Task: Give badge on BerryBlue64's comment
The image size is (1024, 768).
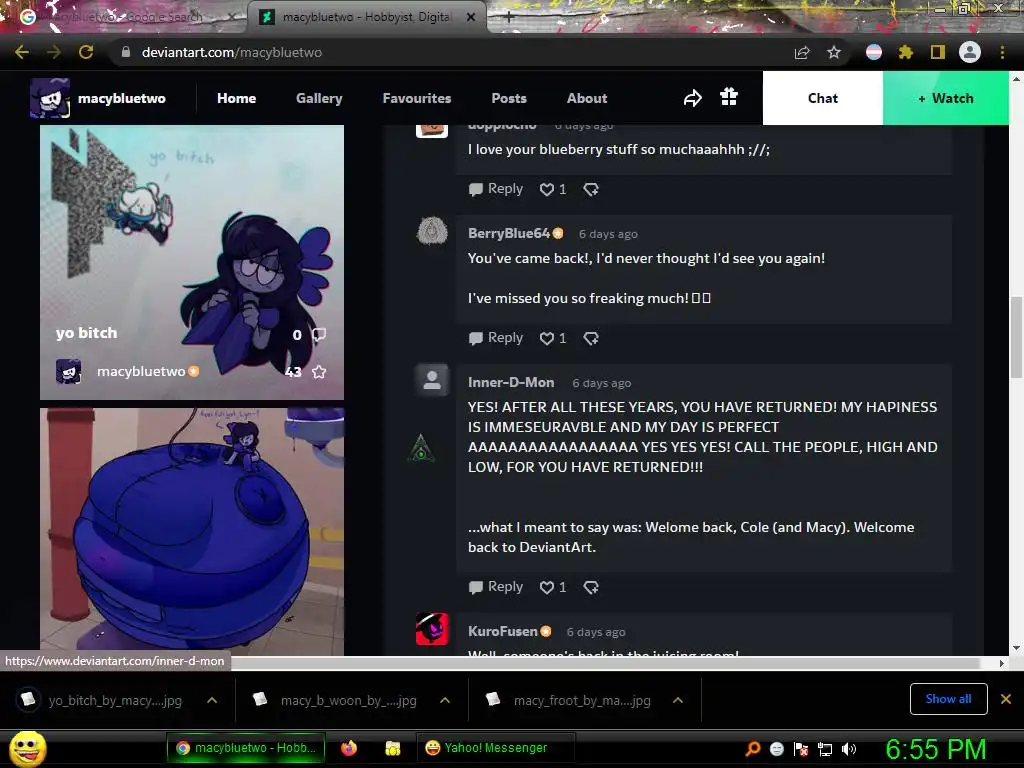Action: [591, 338]
